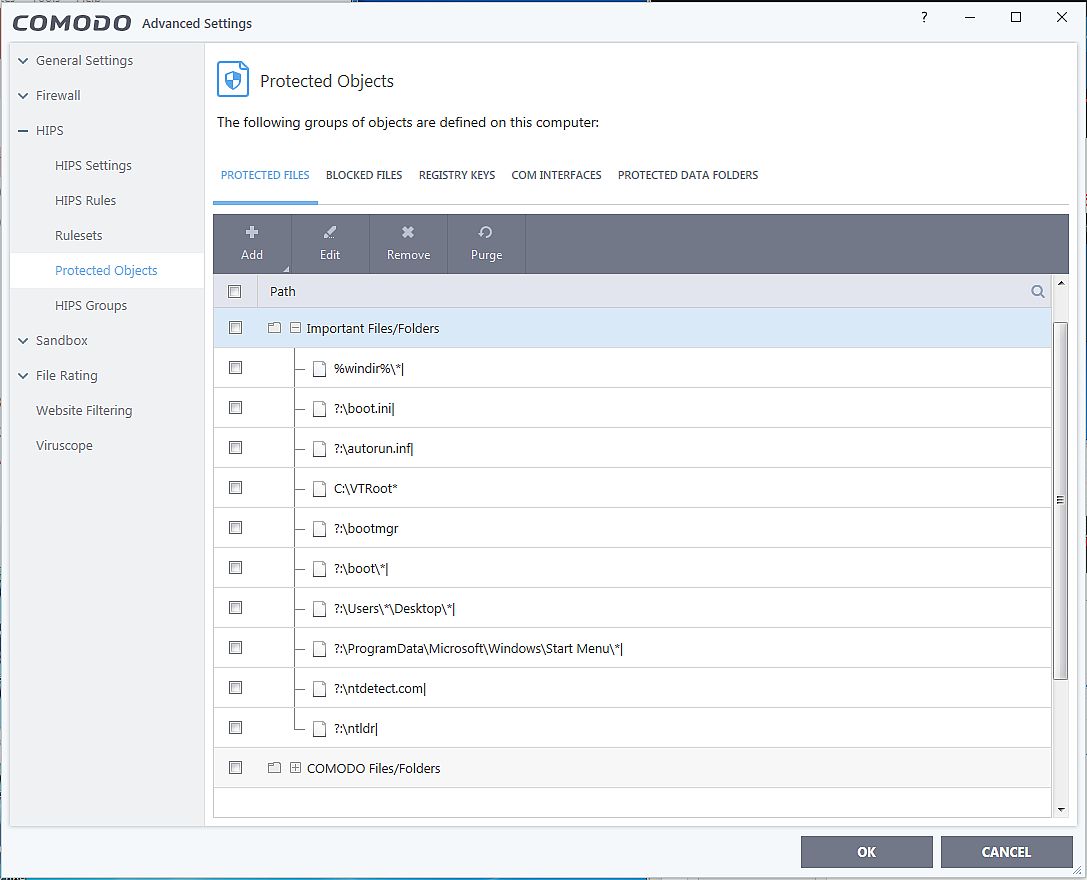The image size is (1087, 880).
Task: Click the file icon beside C:\VTRoot*
Action: (320, 489)
